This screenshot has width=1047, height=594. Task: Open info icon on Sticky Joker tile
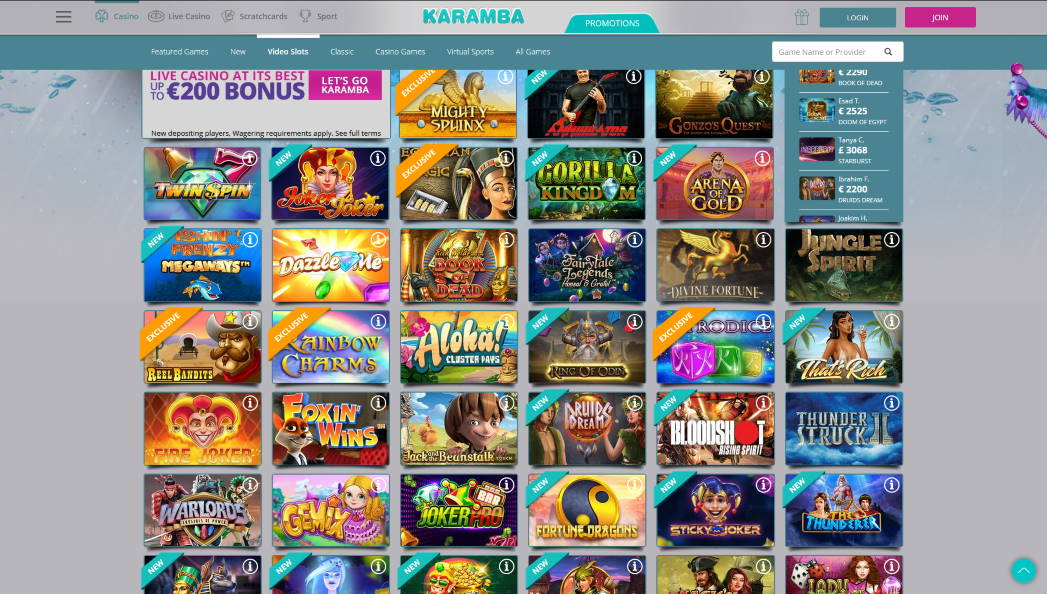pos(763,485)
